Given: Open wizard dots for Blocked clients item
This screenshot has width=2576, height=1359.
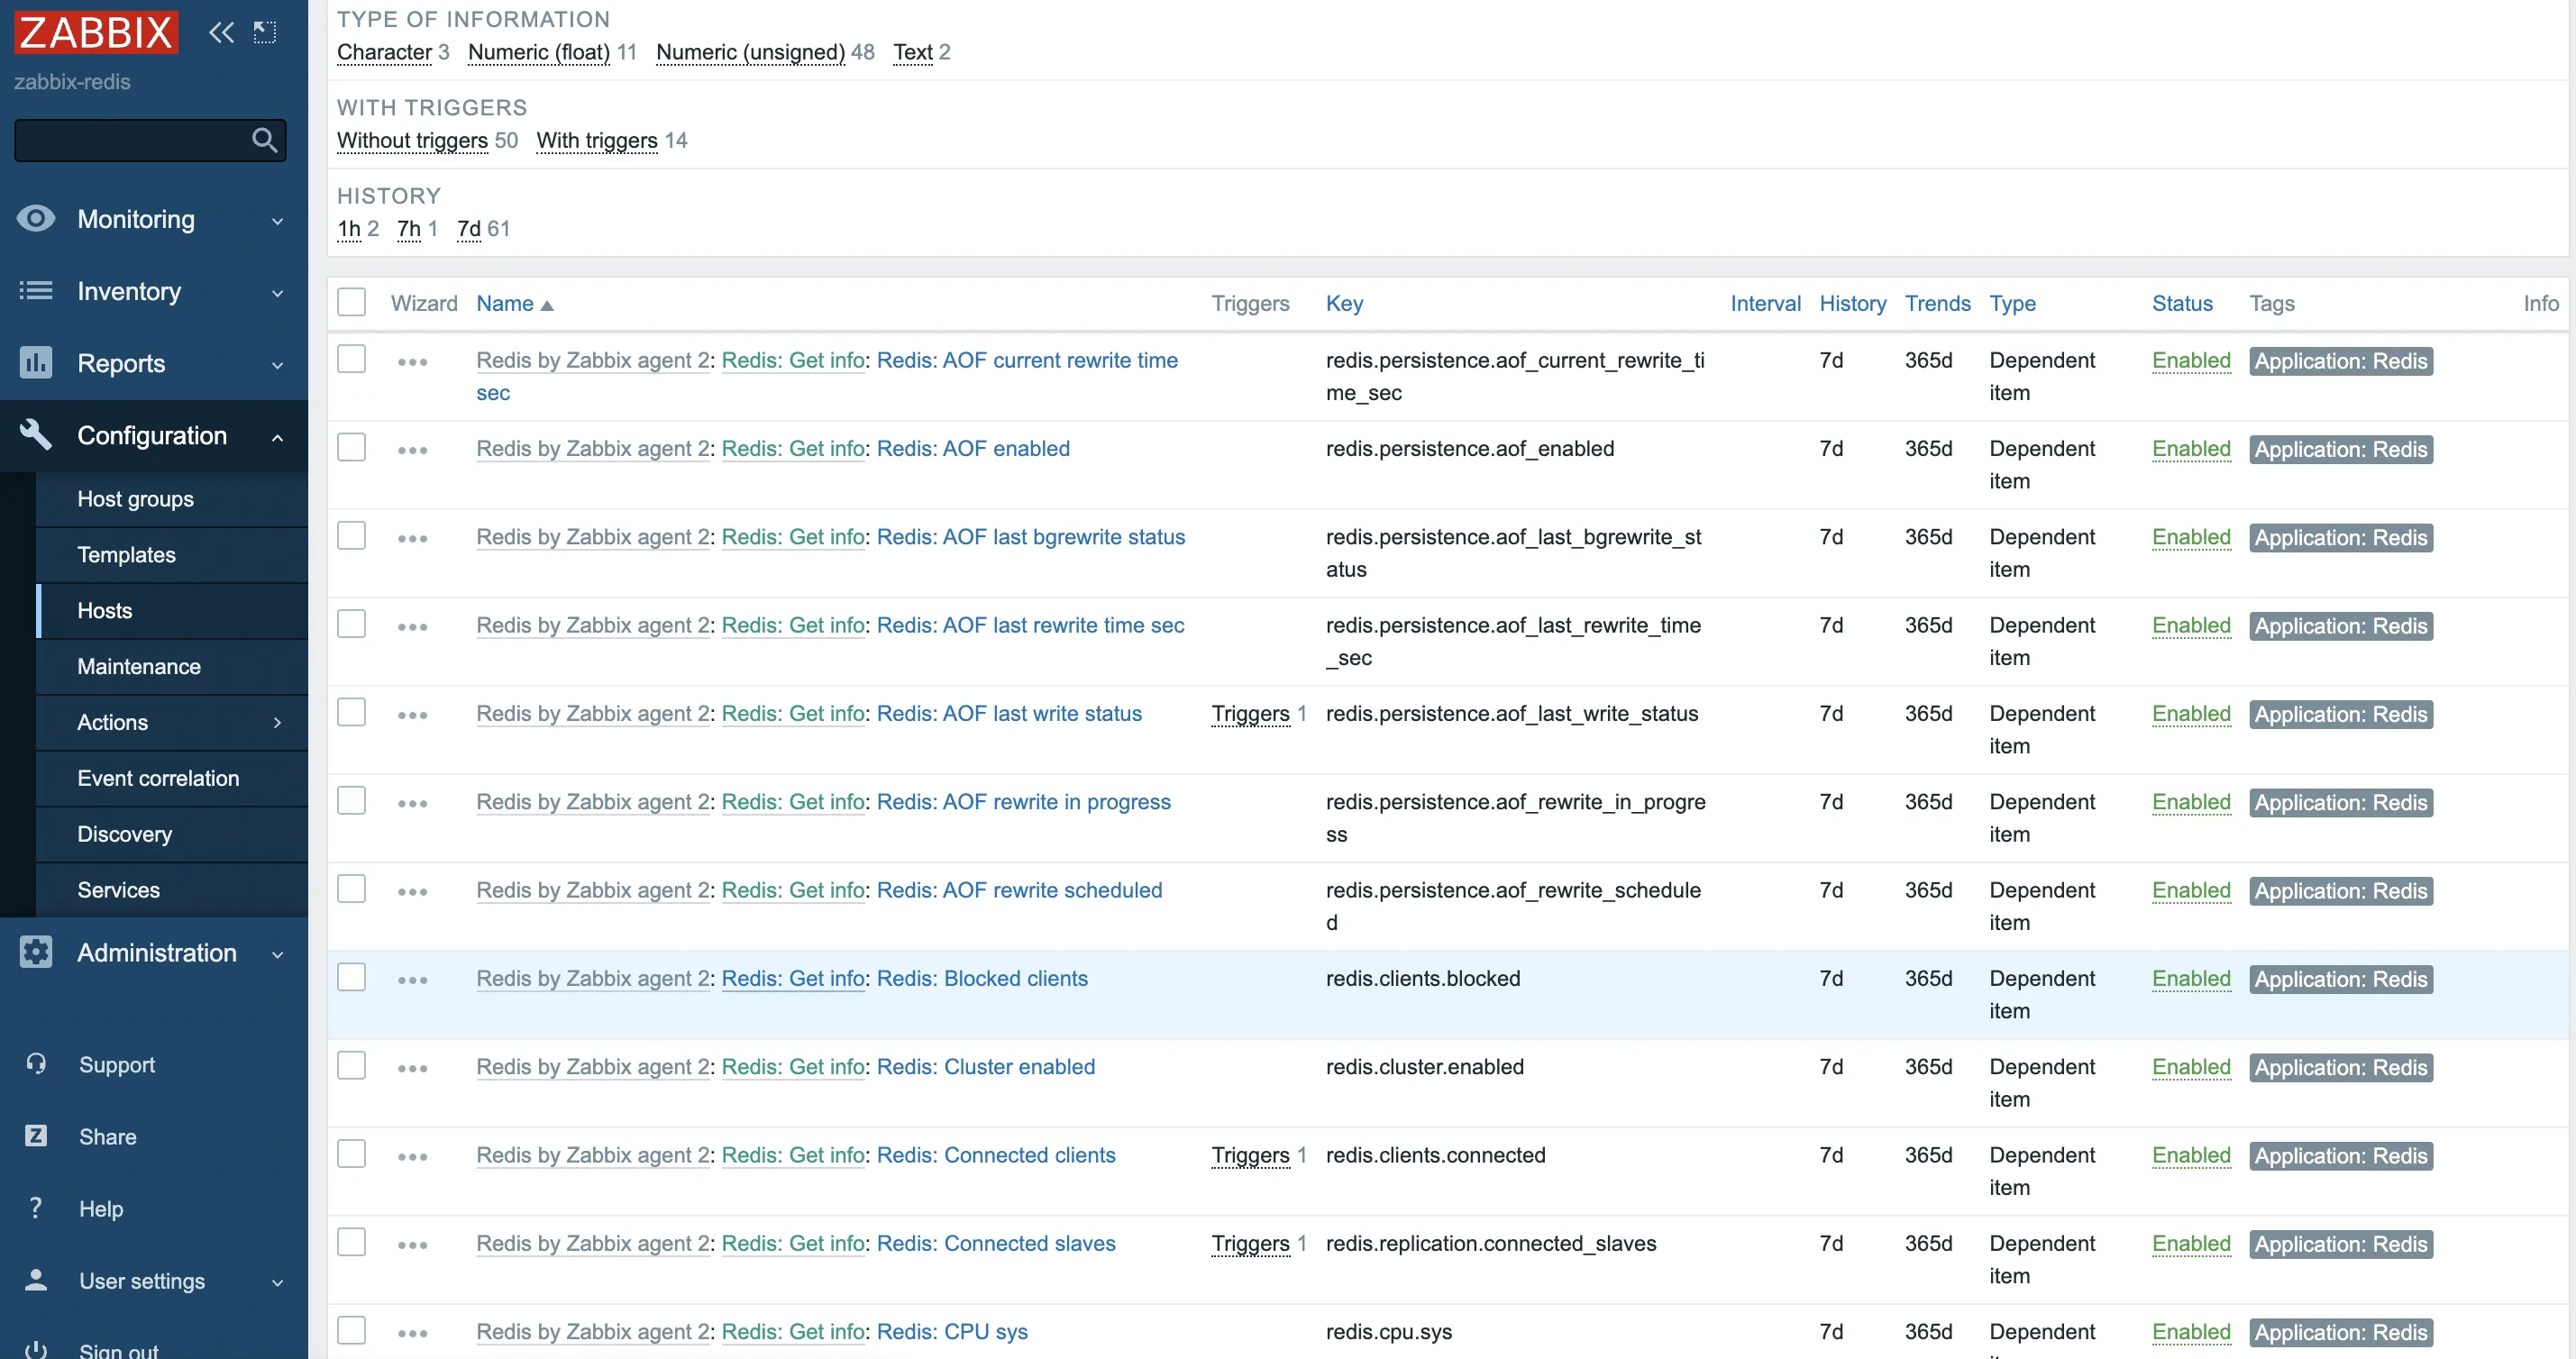Looking at the screenshot, I should (x=412, y=980).
